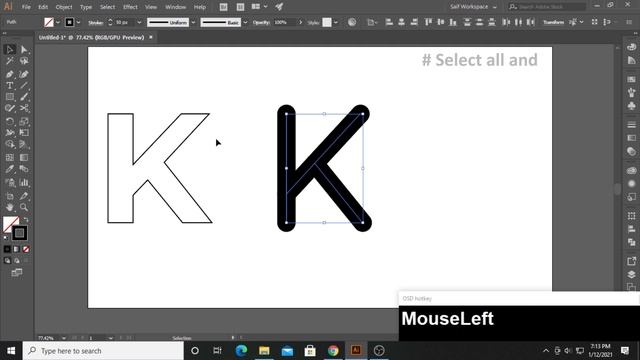Click the Stroke panel link
This screenshot has height=360, width=640.
(96, 22)
